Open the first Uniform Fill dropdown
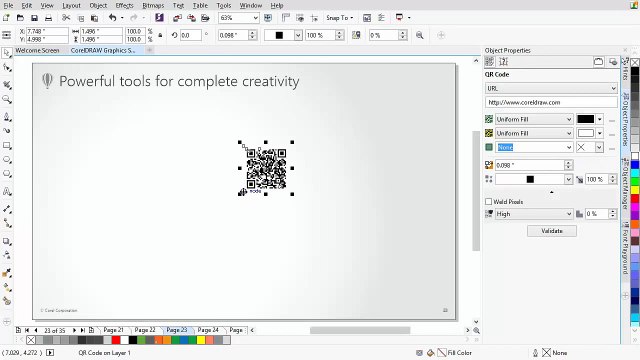The image size is (640, 360). tap(534, 119)
